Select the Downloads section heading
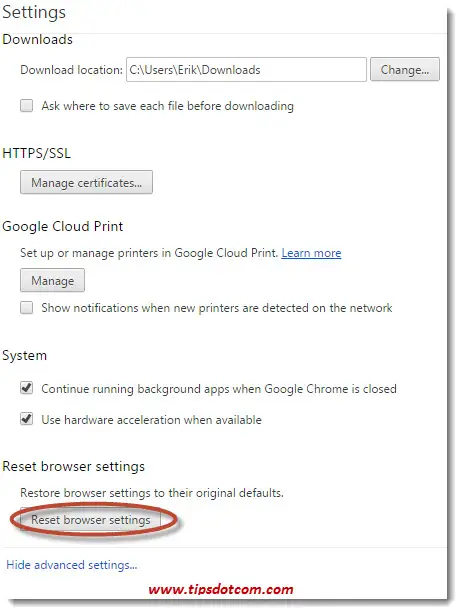The height and width of the screenshot is (614, 462). [38, 40]
